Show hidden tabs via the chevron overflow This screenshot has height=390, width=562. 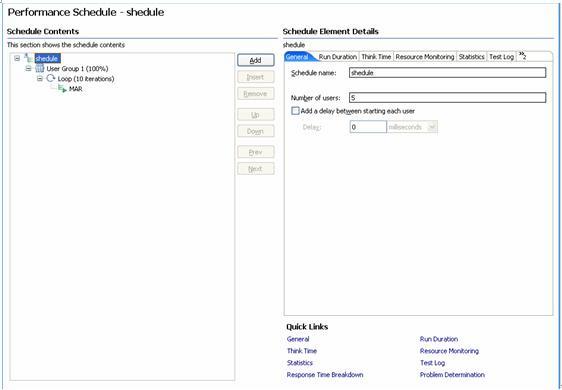(522, 56)
